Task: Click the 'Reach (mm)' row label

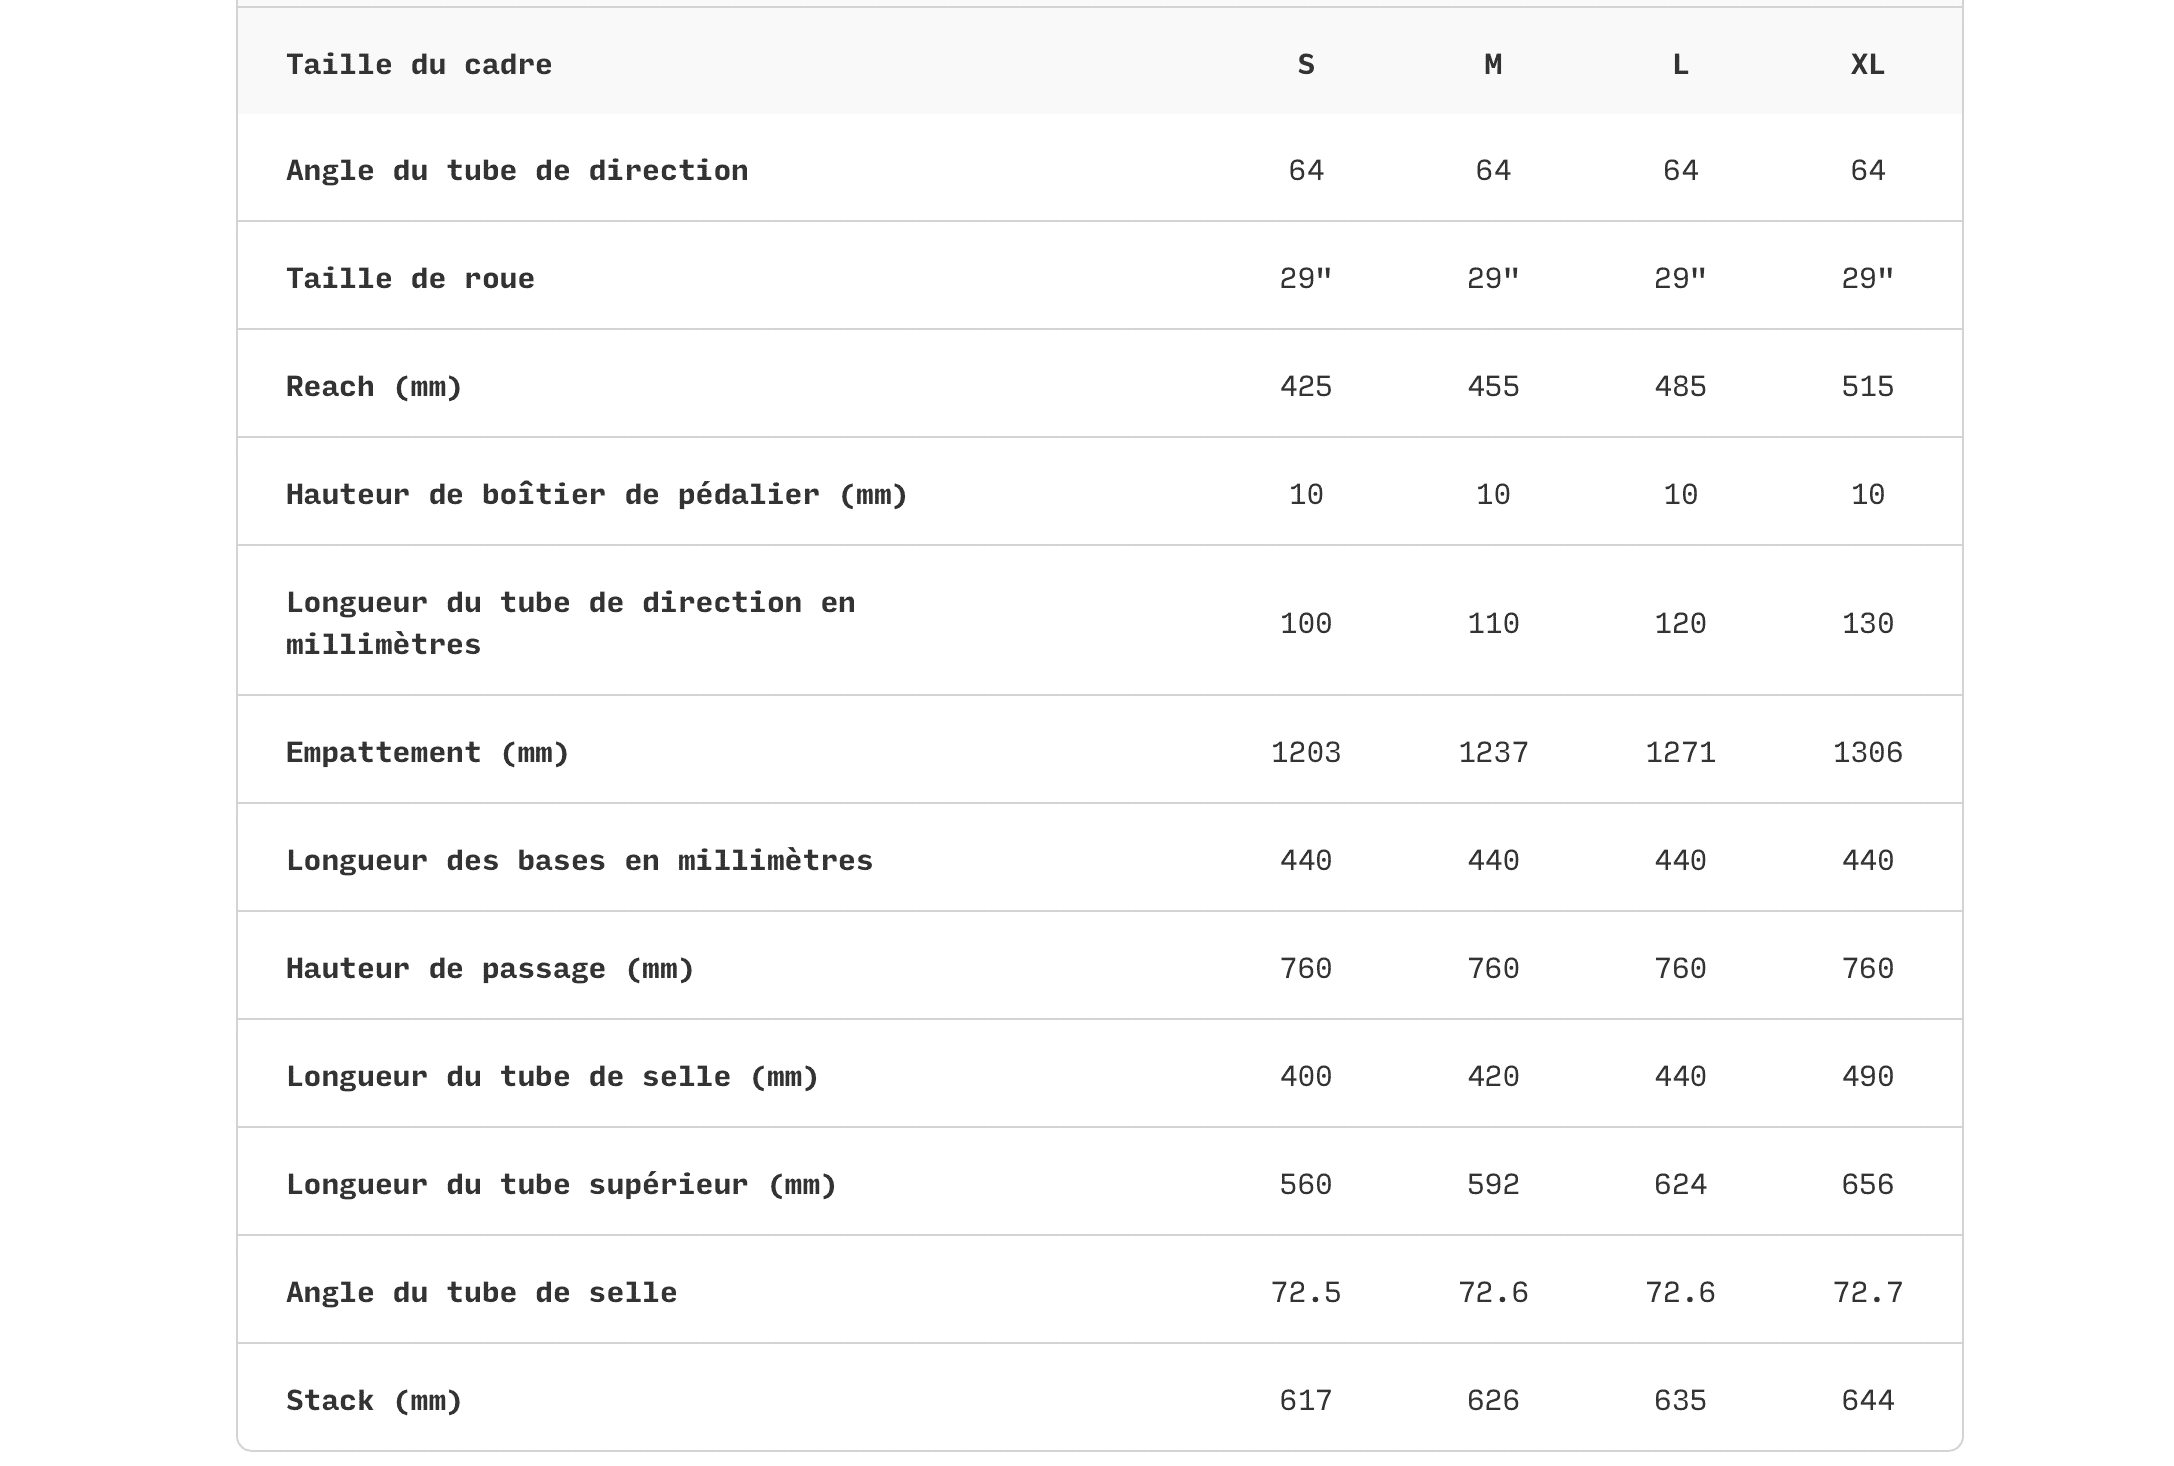Action: tap(374, 387)
